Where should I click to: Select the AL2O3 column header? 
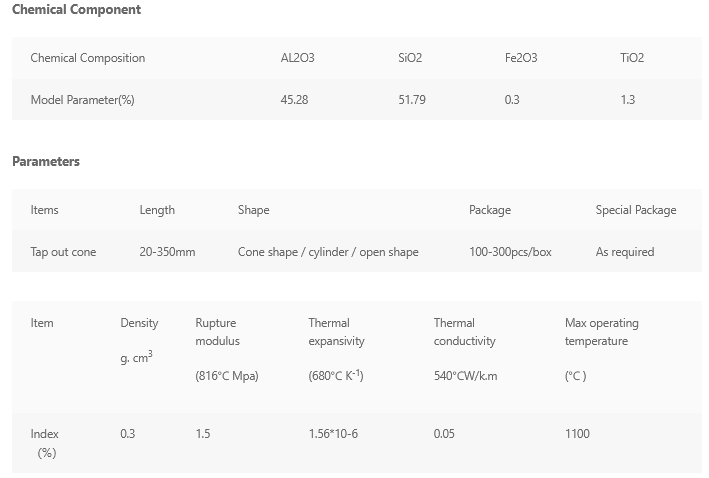pyautogui.click(x=297, y=58)
